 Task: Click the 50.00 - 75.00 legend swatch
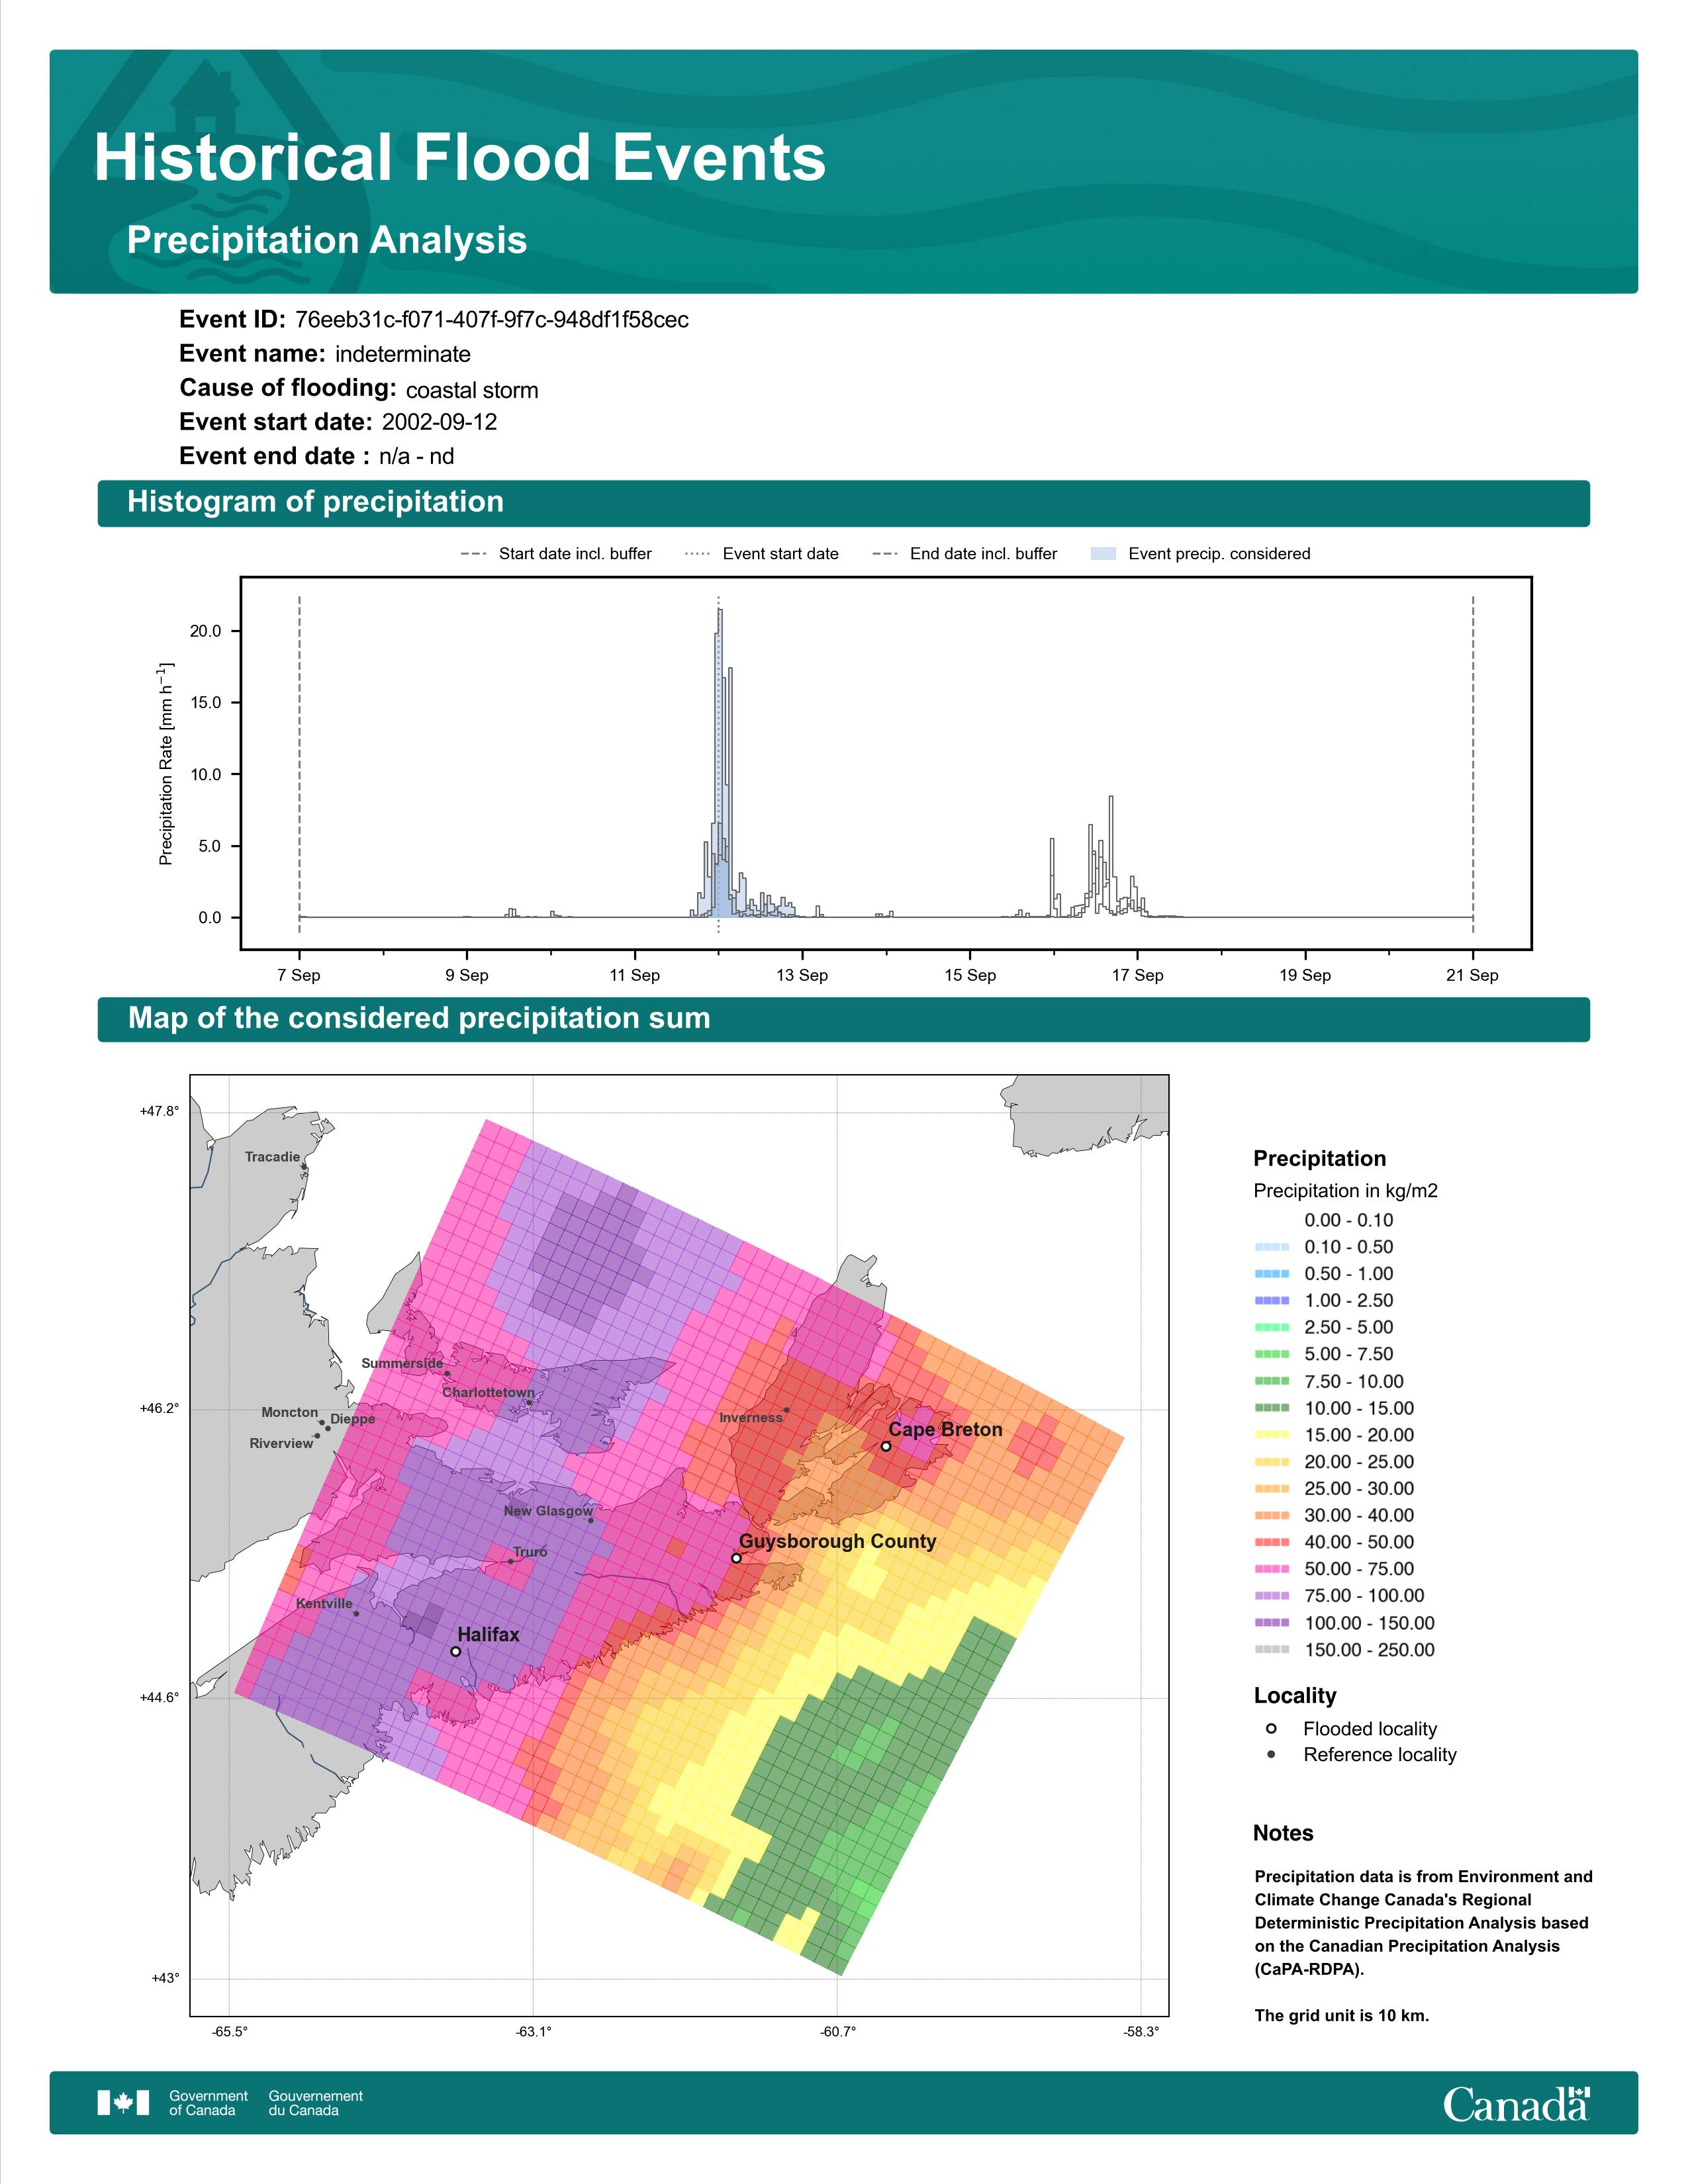pos(1272,1569)
